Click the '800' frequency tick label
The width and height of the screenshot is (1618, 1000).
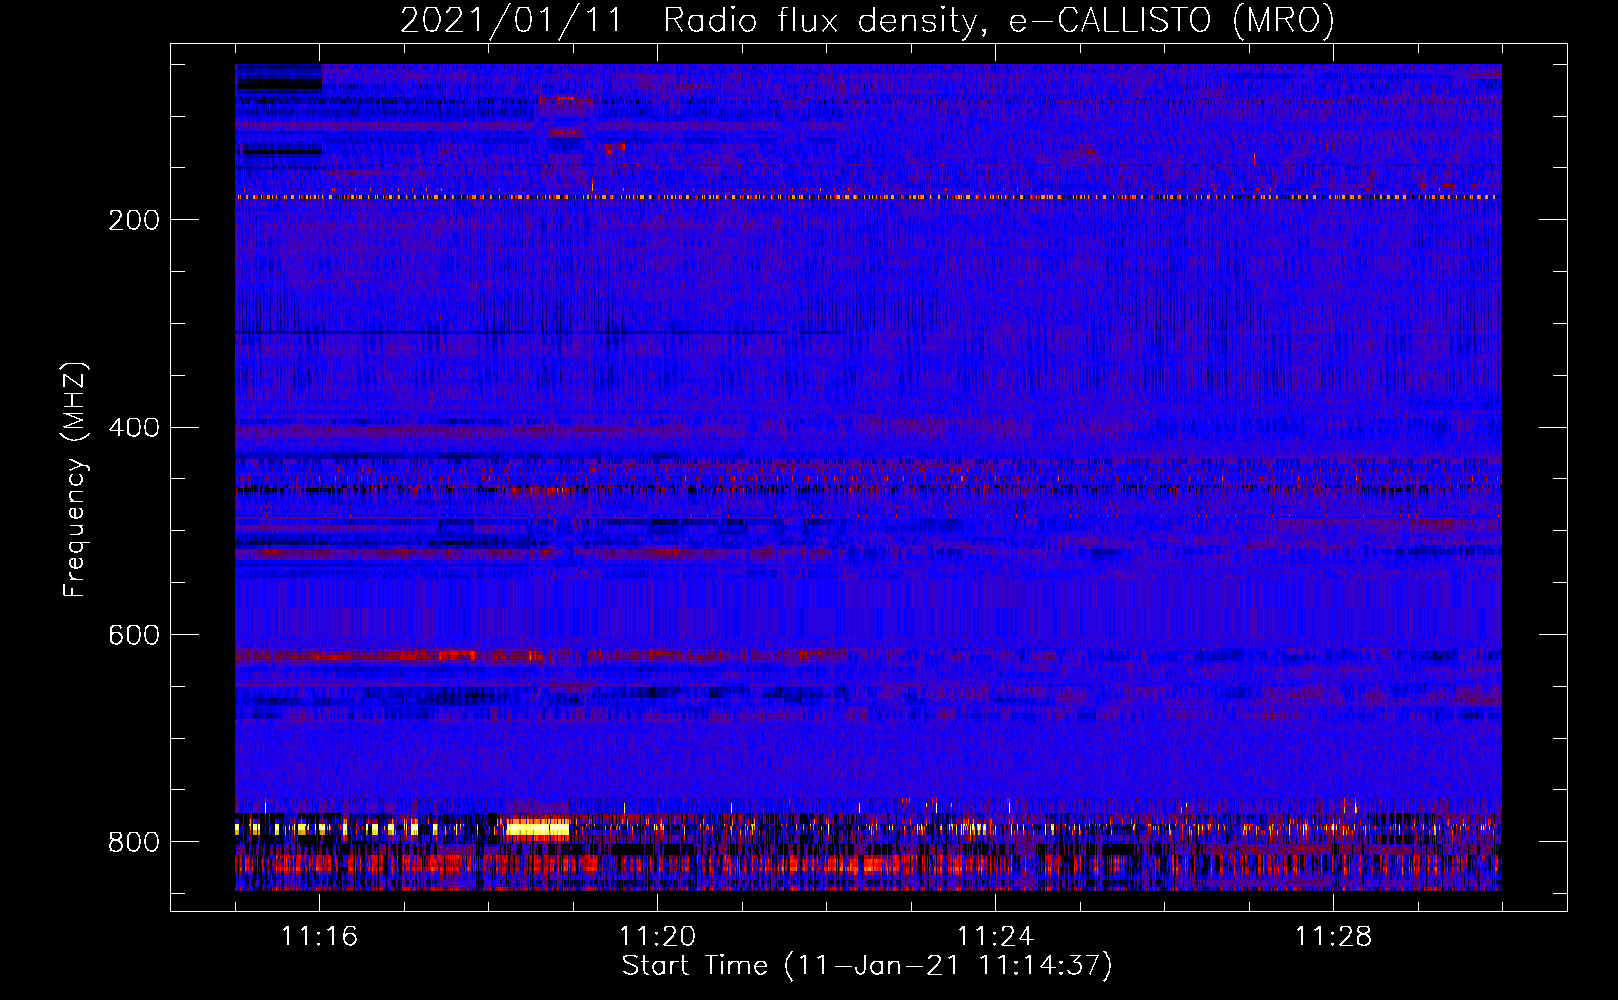pos(134,843)
